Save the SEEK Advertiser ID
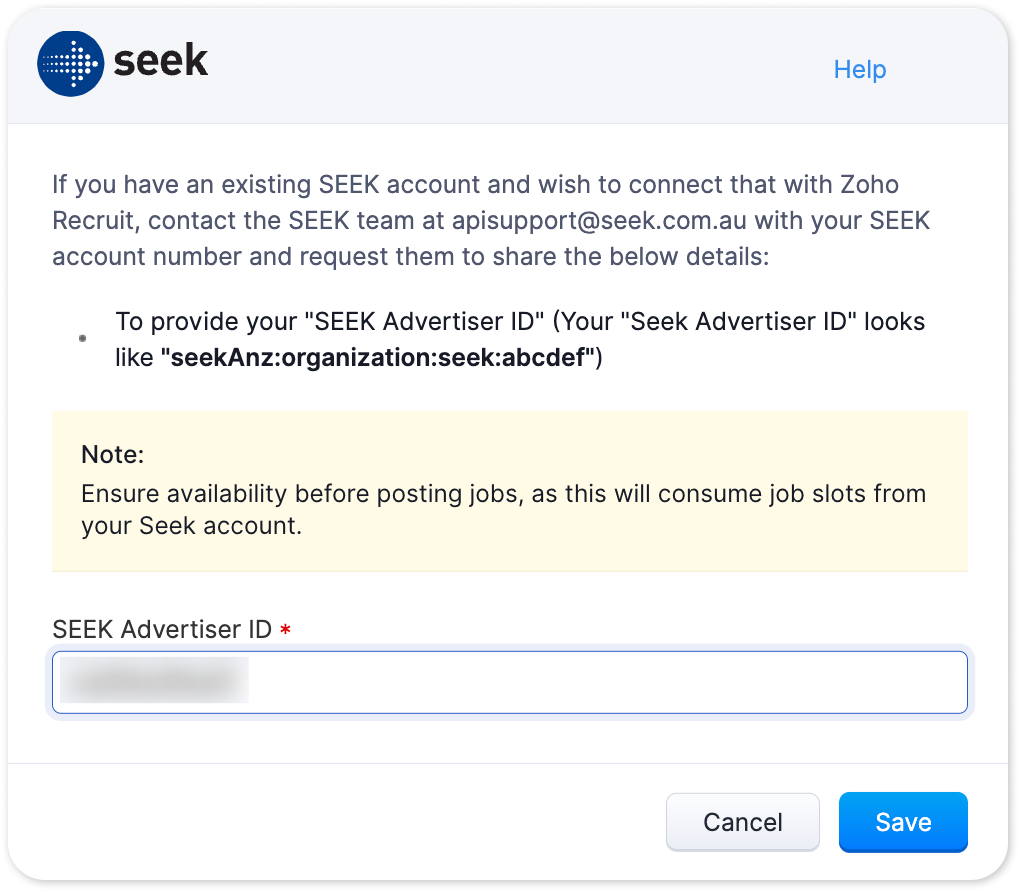 click(903, 822)
